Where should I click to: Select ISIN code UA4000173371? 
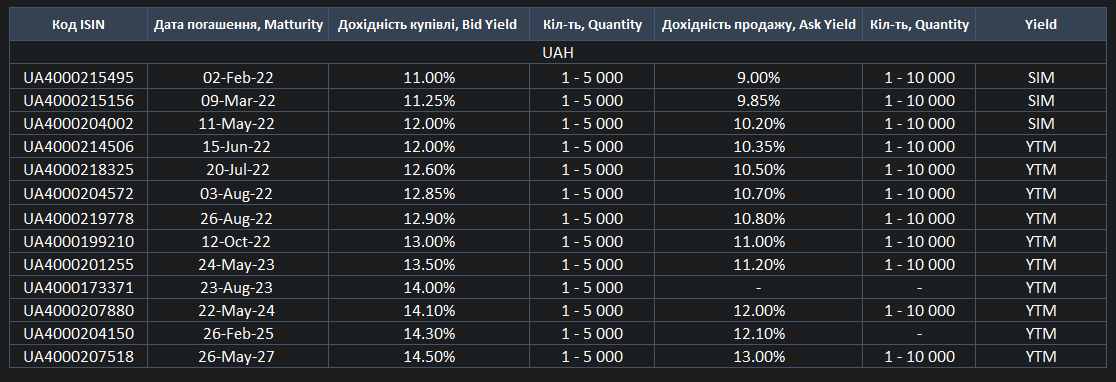point(78,287)
